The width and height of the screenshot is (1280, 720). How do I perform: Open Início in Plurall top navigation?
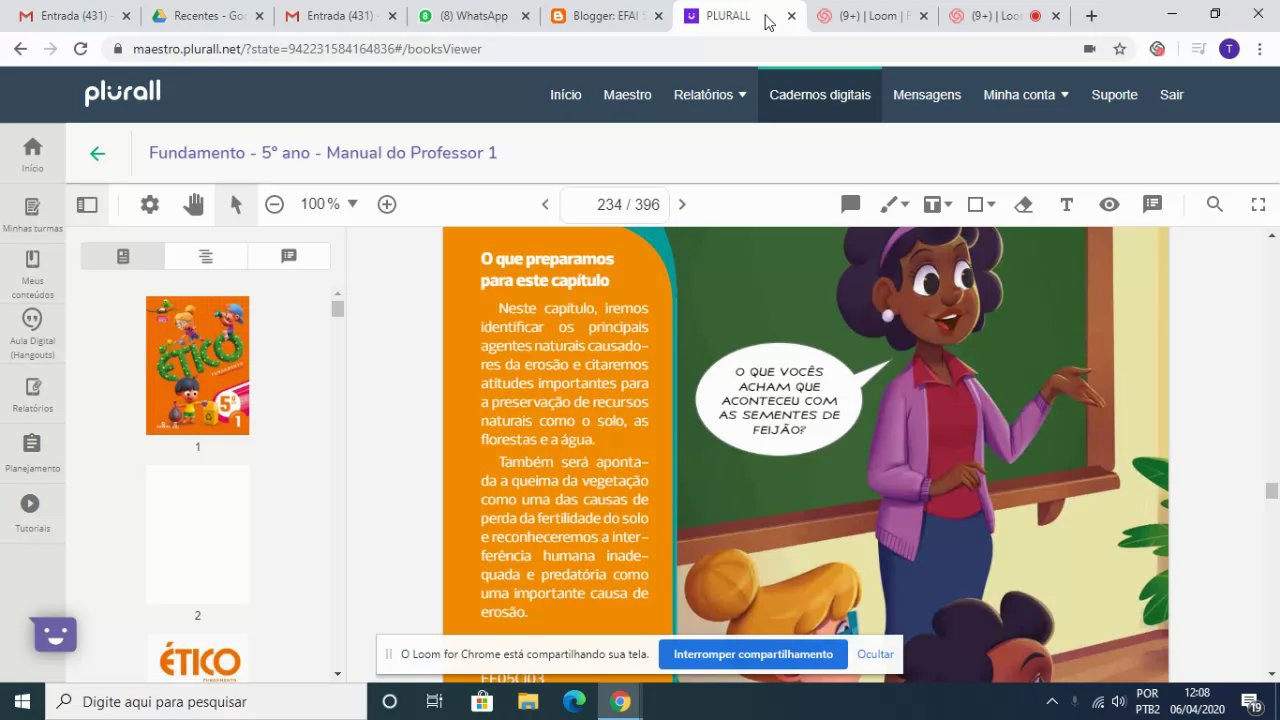point(565,95)
